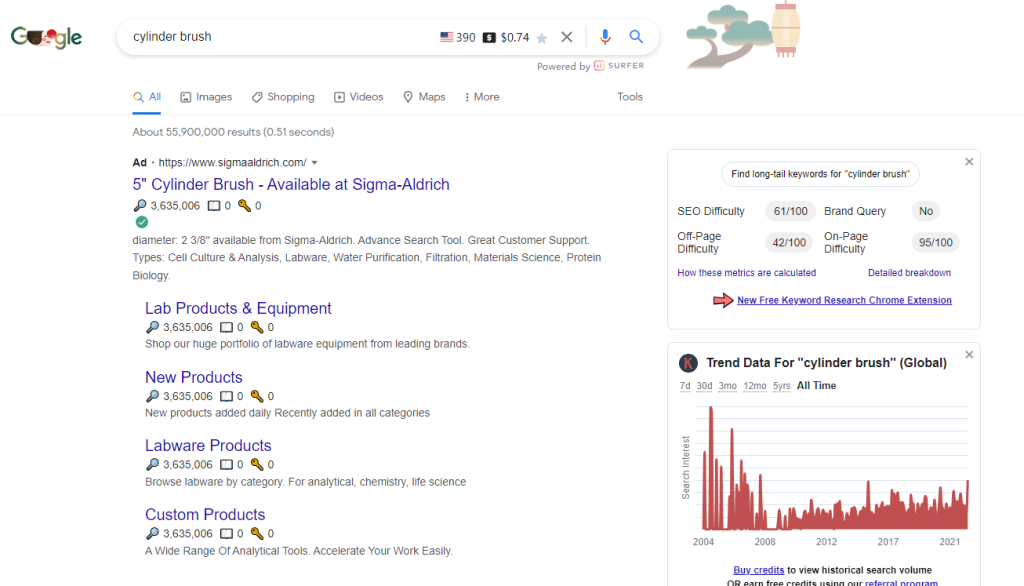
Task: Click Find long-tail keywords button
Action: 820,174
